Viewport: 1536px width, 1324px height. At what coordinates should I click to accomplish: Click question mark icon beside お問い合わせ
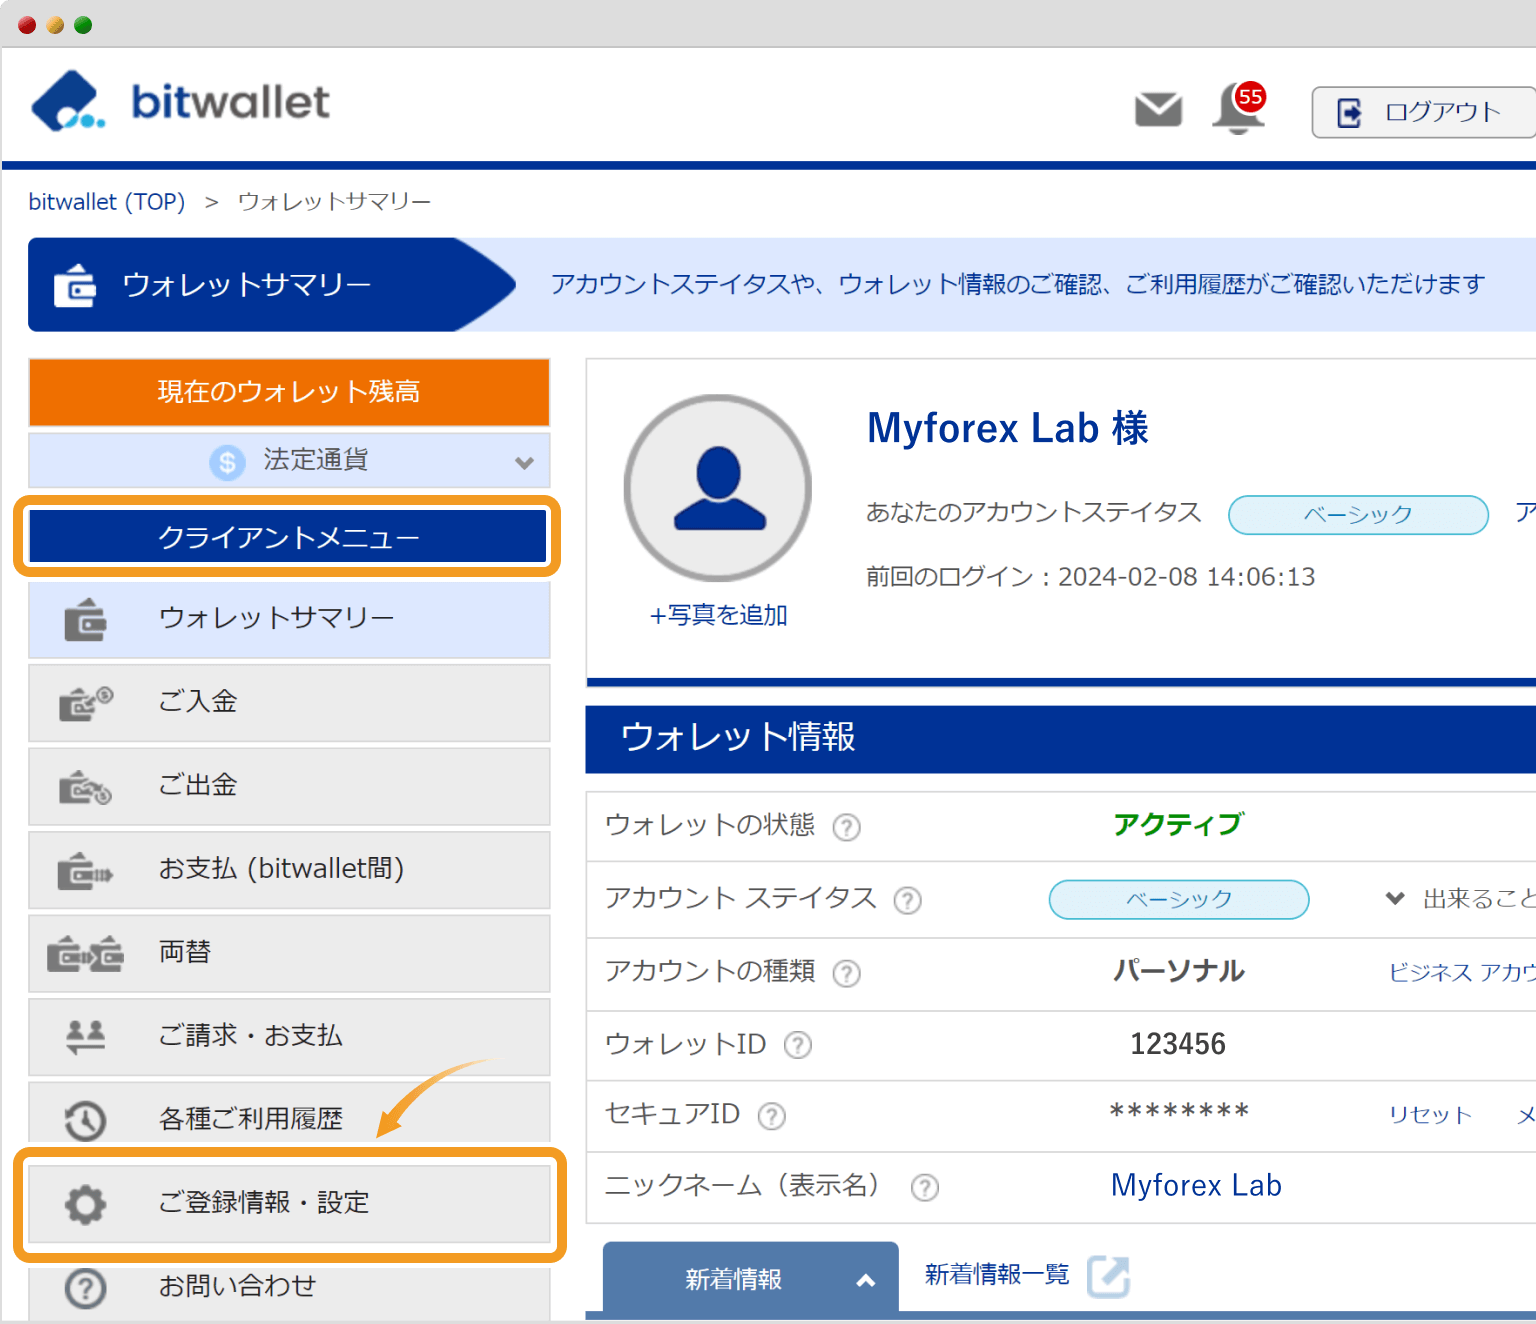(86, 1289)
